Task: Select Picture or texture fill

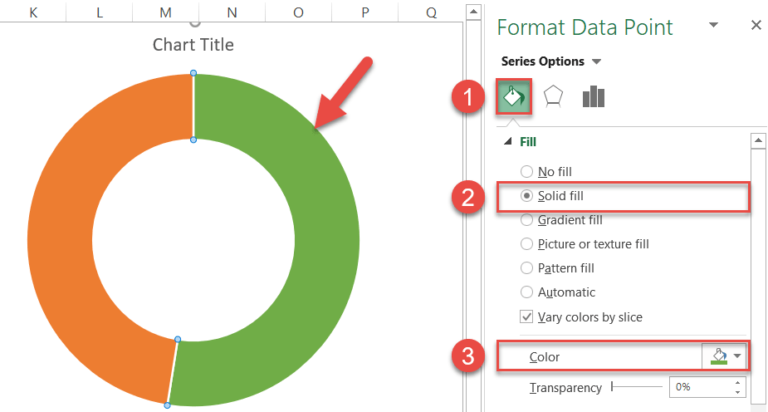Action: tap(526, 244)
